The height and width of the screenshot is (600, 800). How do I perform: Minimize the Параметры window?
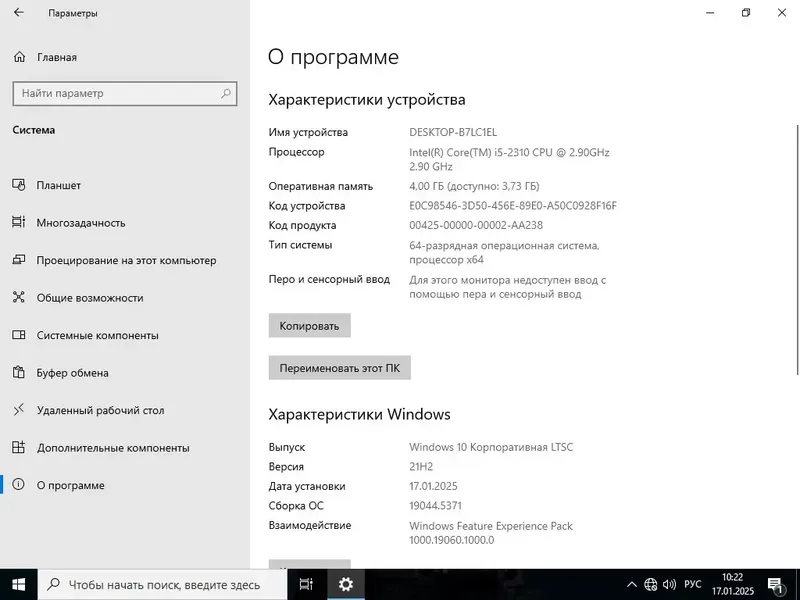tap(710, 13)
